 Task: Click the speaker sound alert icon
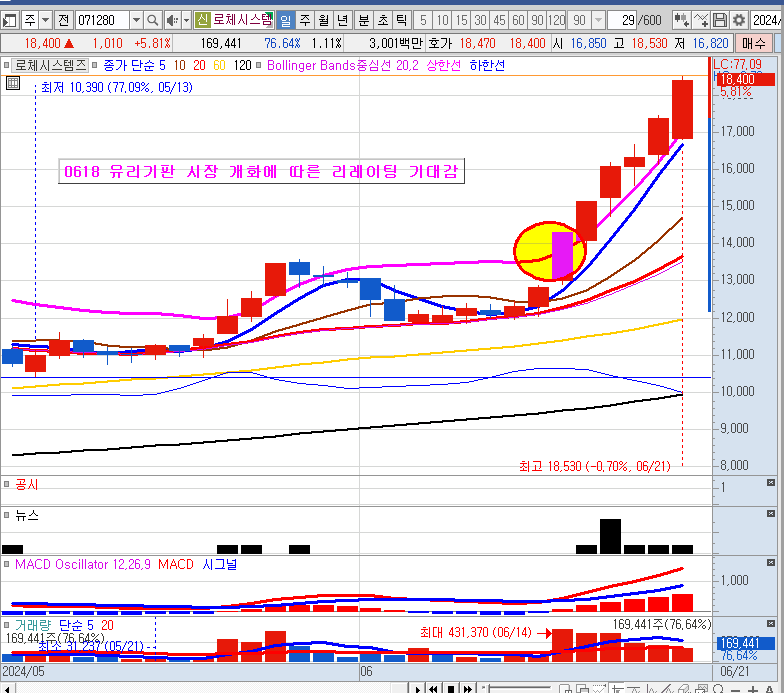pyautogui.click(x=171, y=20)
